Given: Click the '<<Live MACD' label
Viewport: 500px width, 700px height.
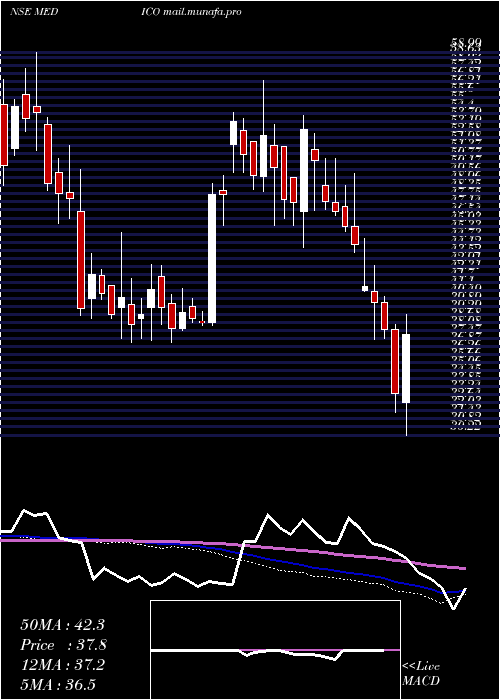Looking at the screenshot, I should pos(421,673).
